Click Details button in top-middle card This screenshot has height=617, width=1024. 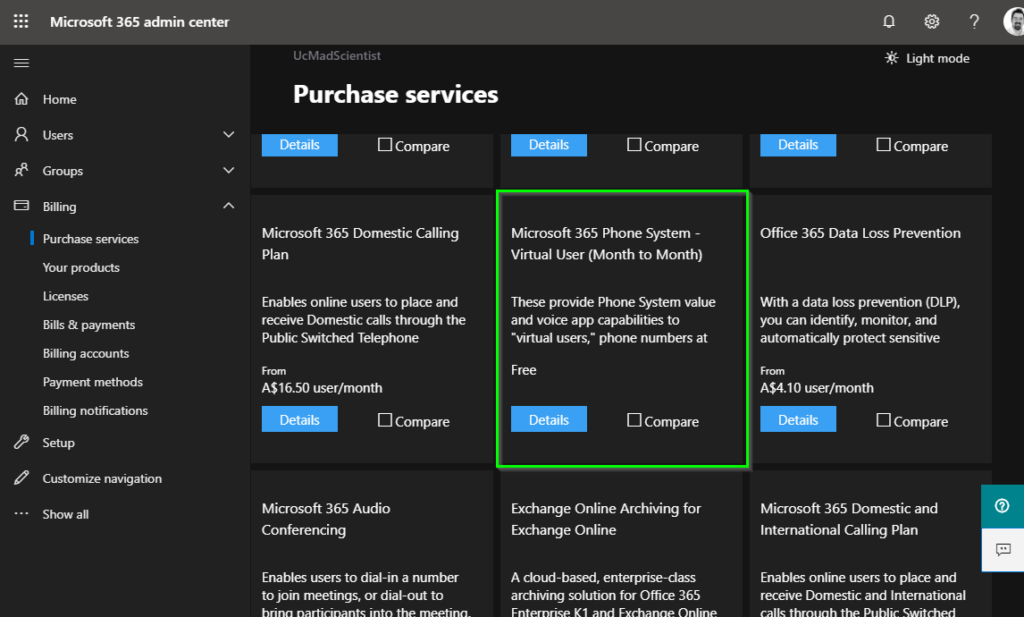click(x=549, y=145)
